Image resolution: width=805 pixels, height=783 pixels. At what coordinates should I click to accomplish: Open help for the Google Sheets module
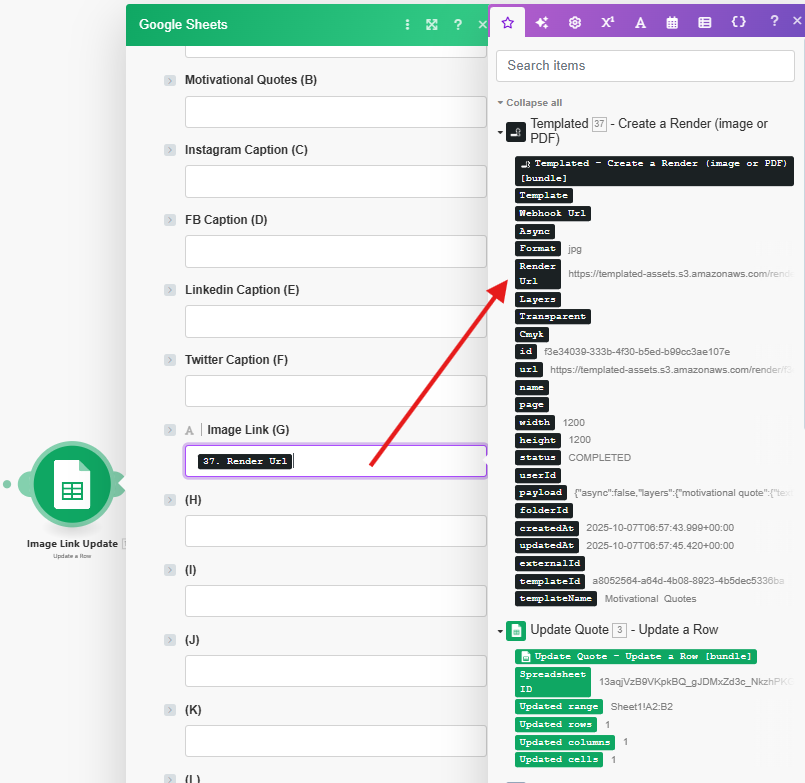pos(458,25)
